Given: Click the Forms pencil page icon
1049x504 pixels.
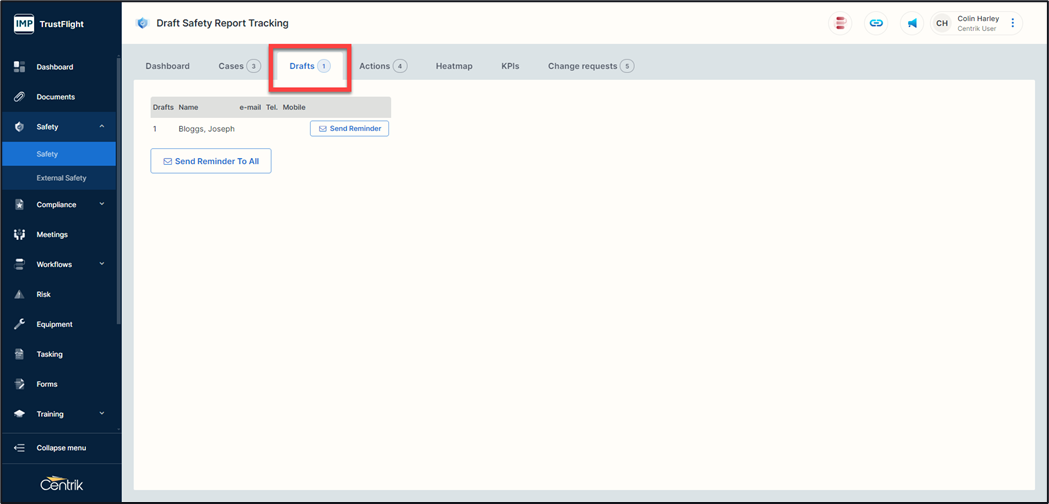Looking at the screenshot, I should (x=19, y=384).
